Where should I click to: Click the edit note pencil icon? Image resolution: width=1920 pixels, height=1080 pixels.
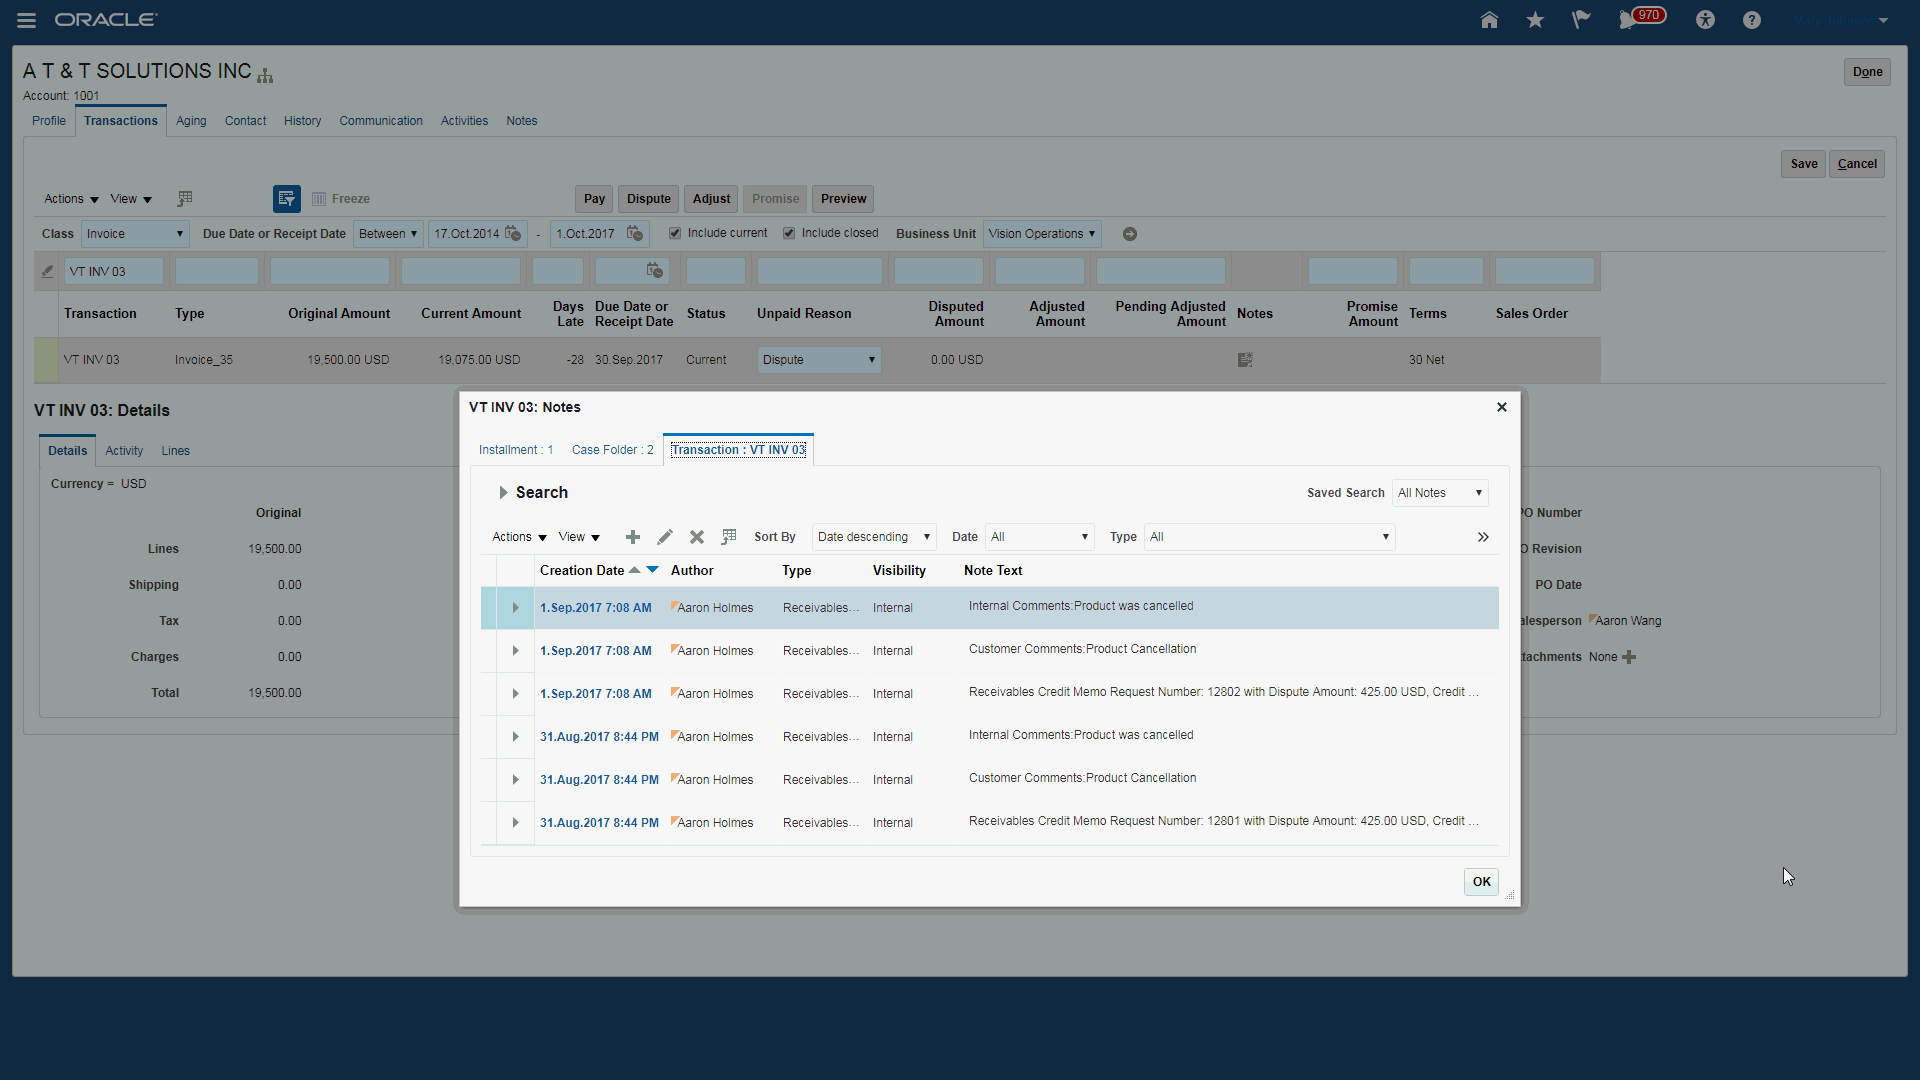tap(665, 537)
